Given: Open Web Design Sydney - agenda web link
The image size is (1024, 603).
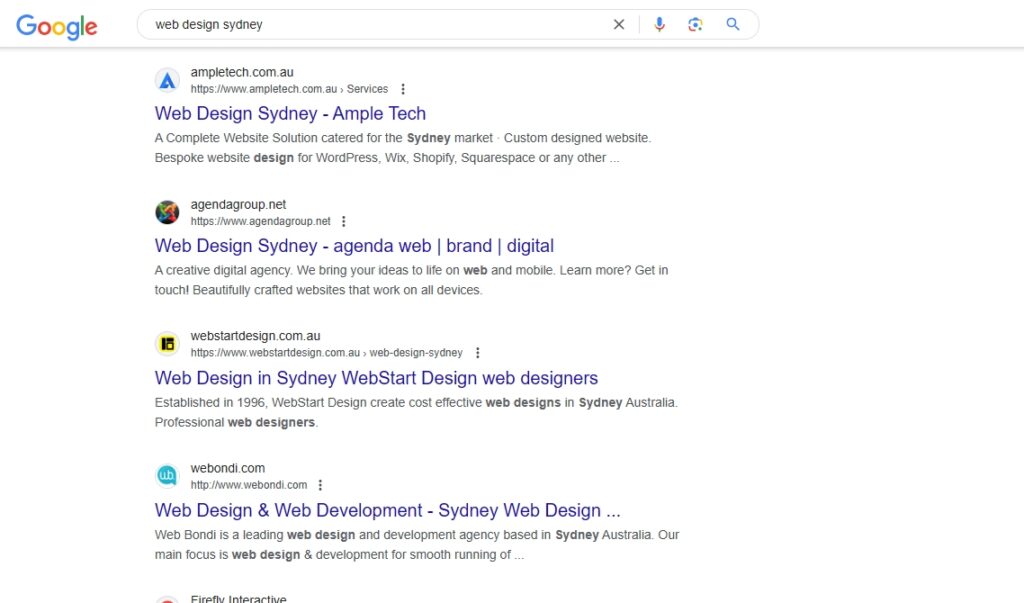Looking at the screenshot, I should click(354, 246).
